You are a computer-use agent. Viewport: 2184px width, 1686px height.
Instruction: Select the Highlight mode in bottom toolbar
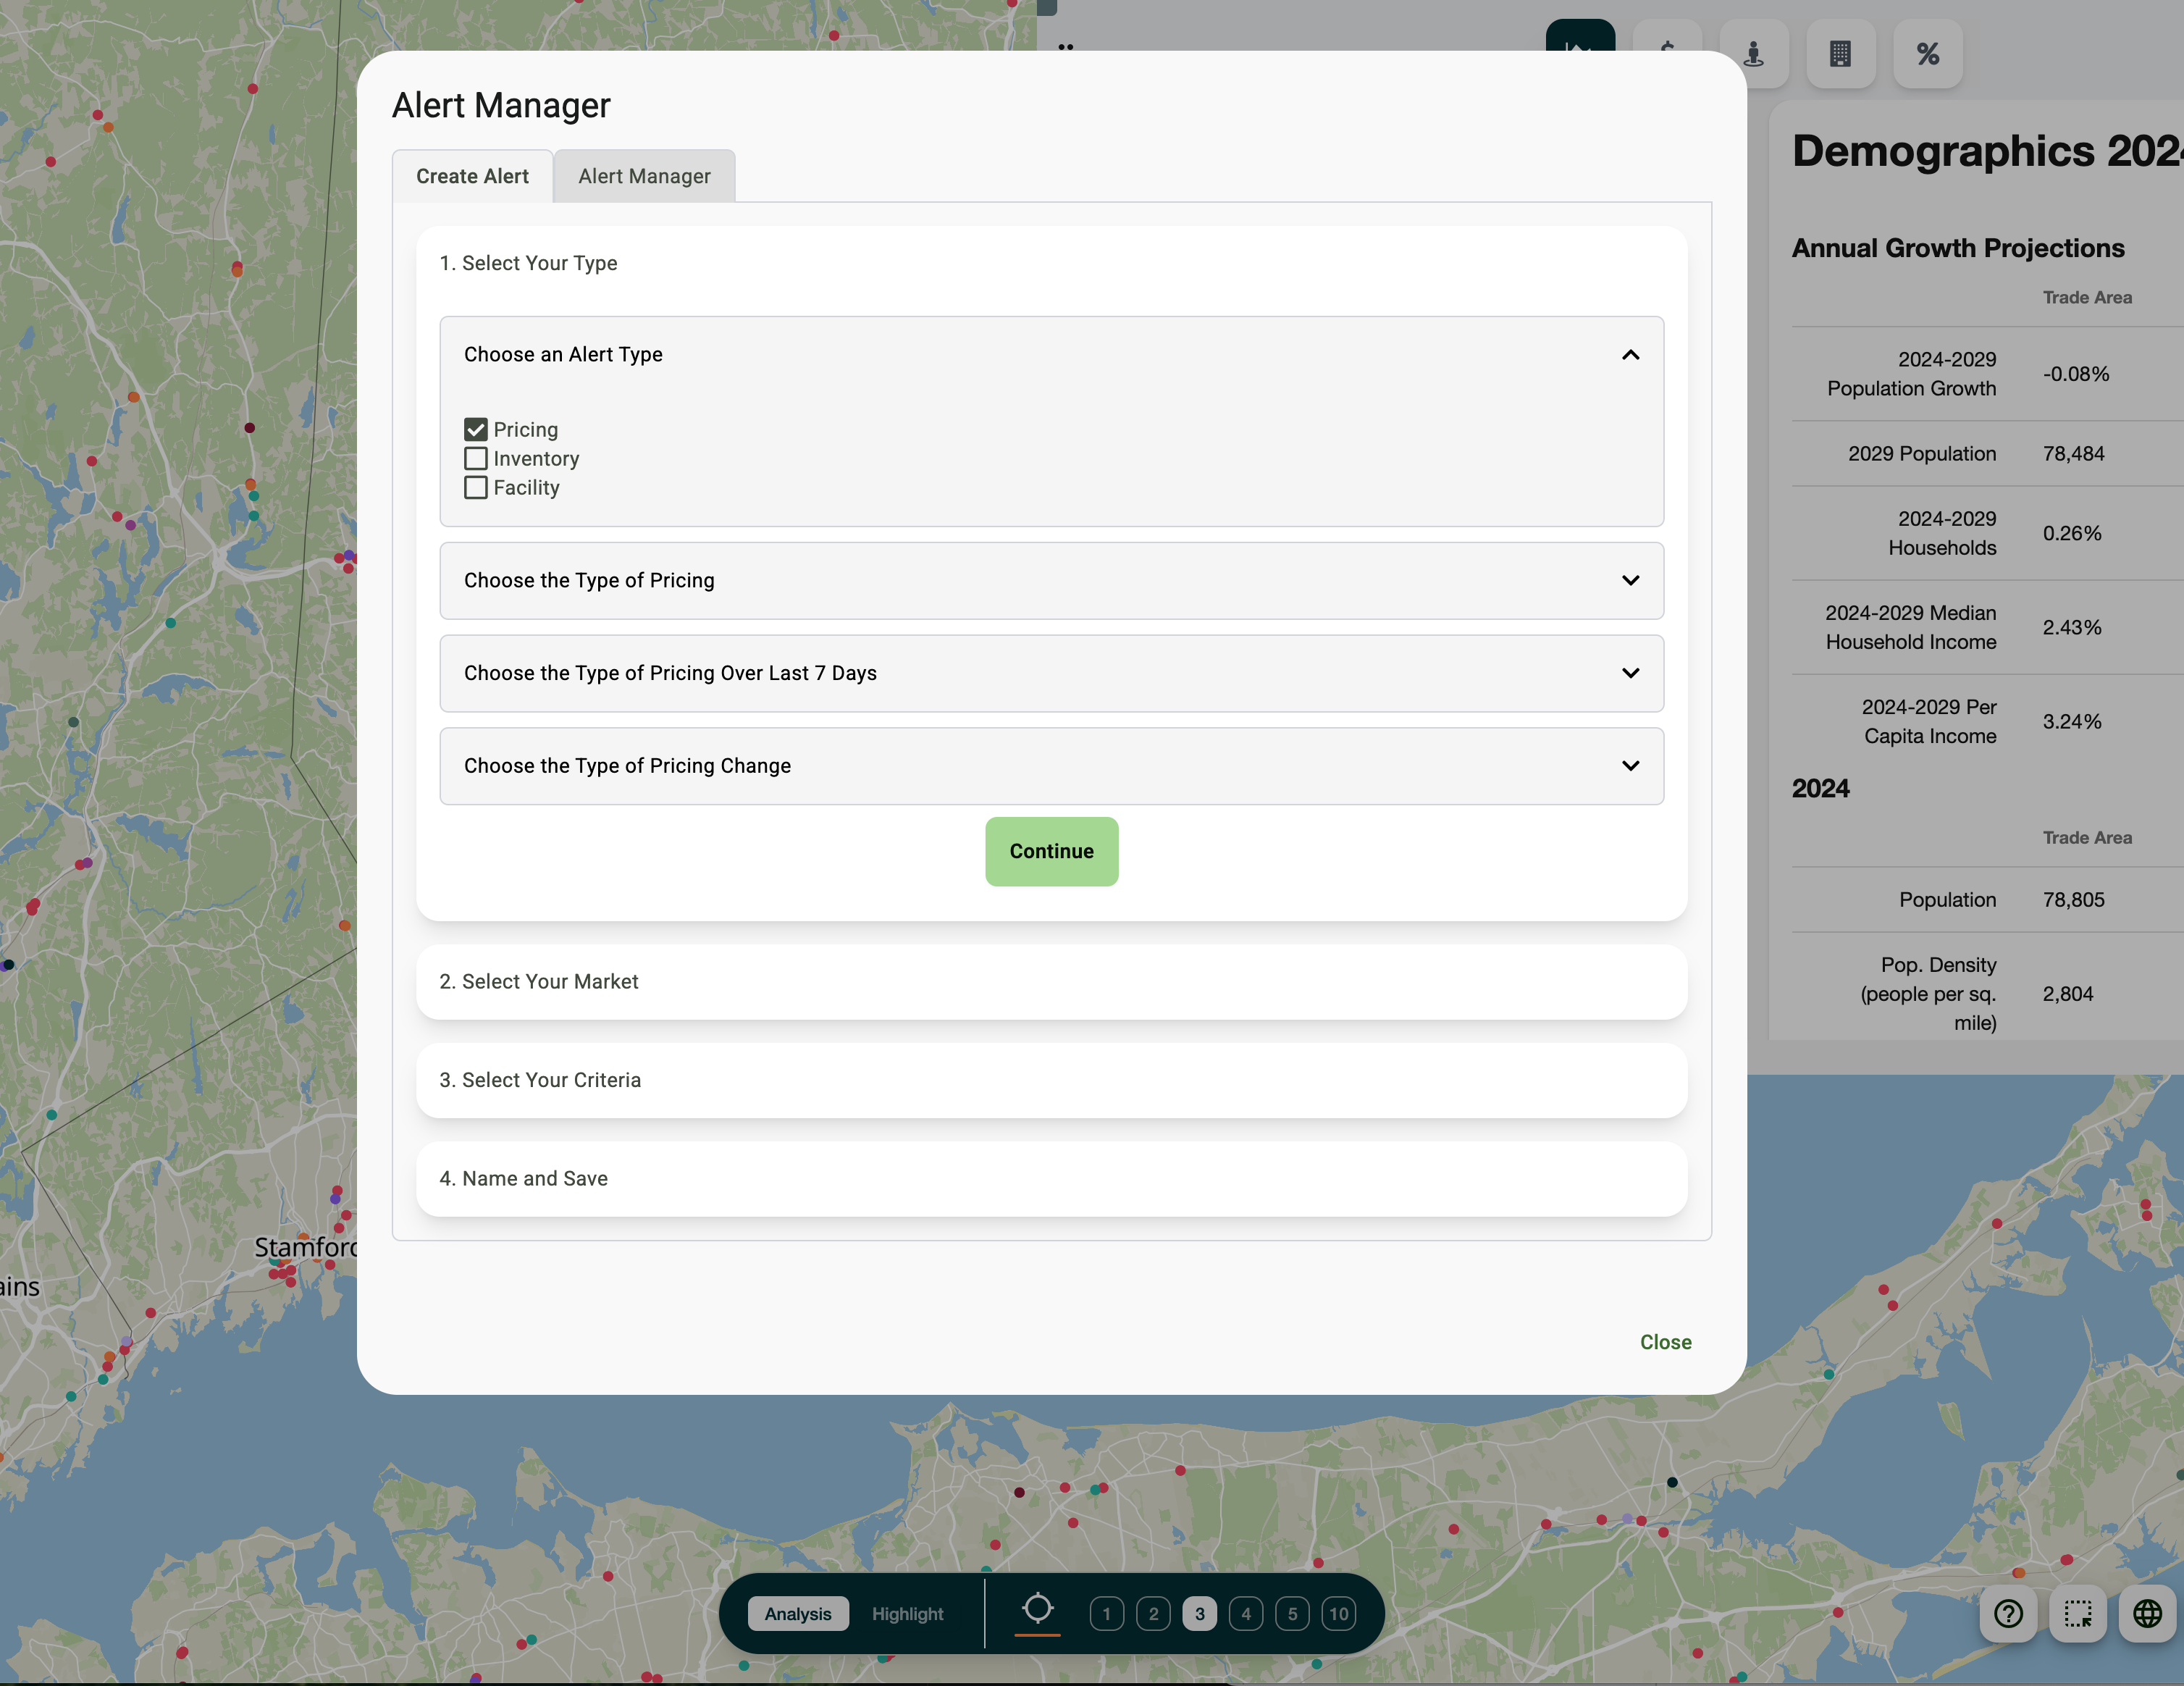[907, 1613]
